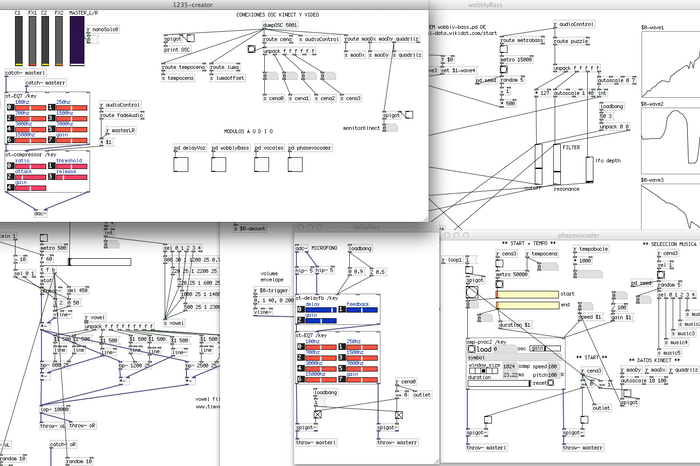Click the large bang below the phasevocoder spigot

(x=471, y=292)
